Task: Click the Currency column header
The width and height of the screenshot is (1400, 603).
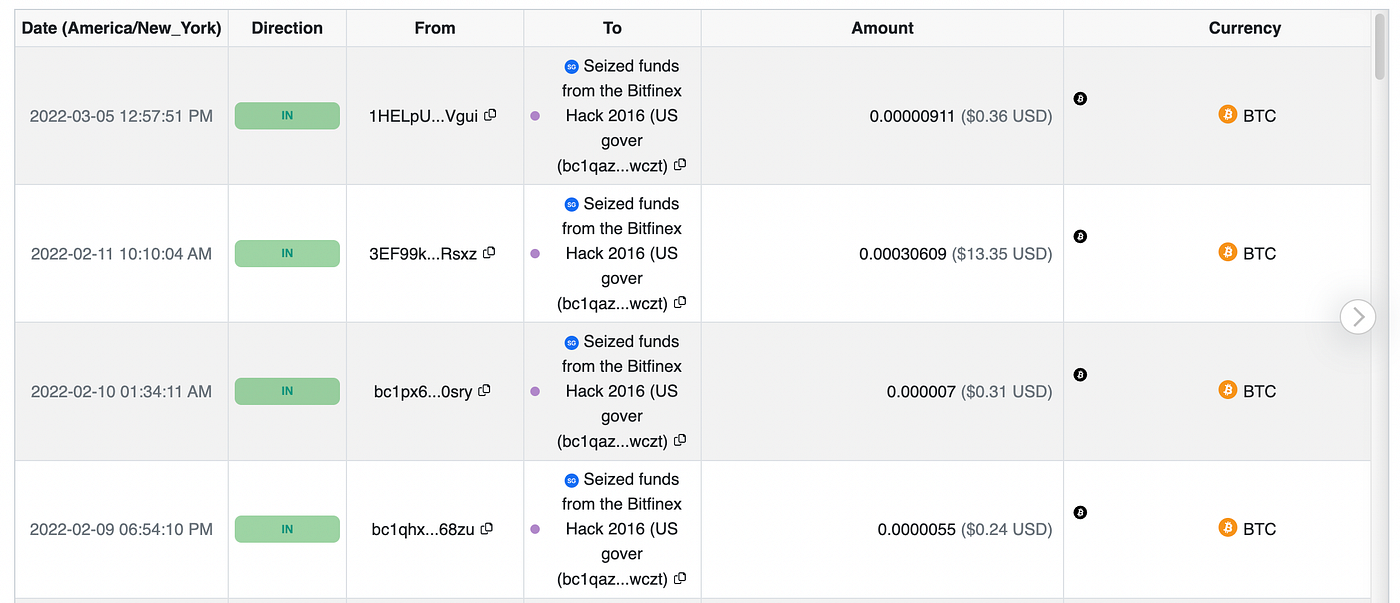Action: click(1244, 28)
